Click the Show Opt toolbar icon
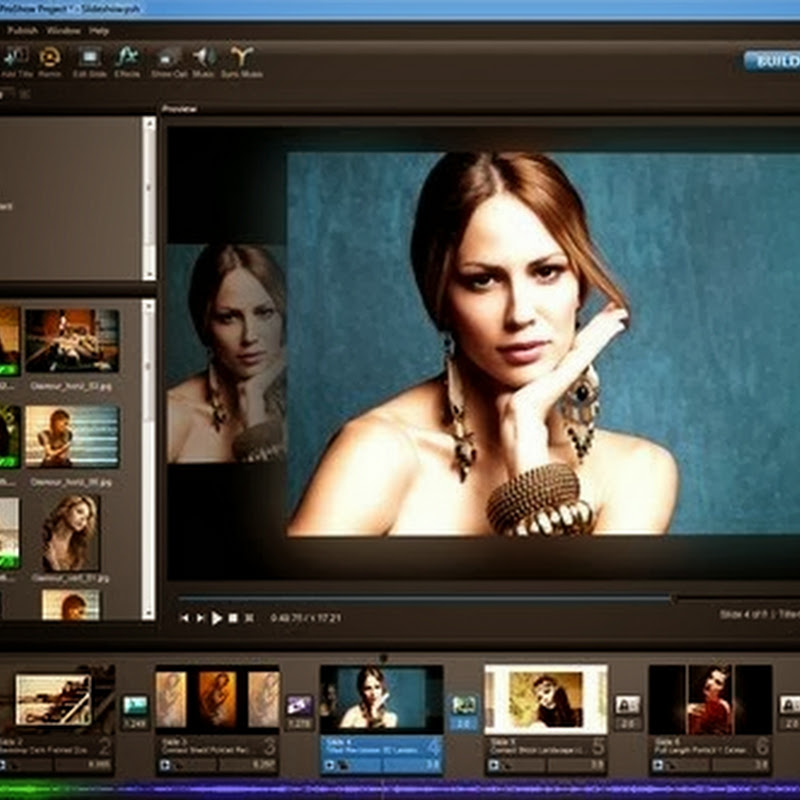Screen dimensions: 800x800 pos(168,59)
